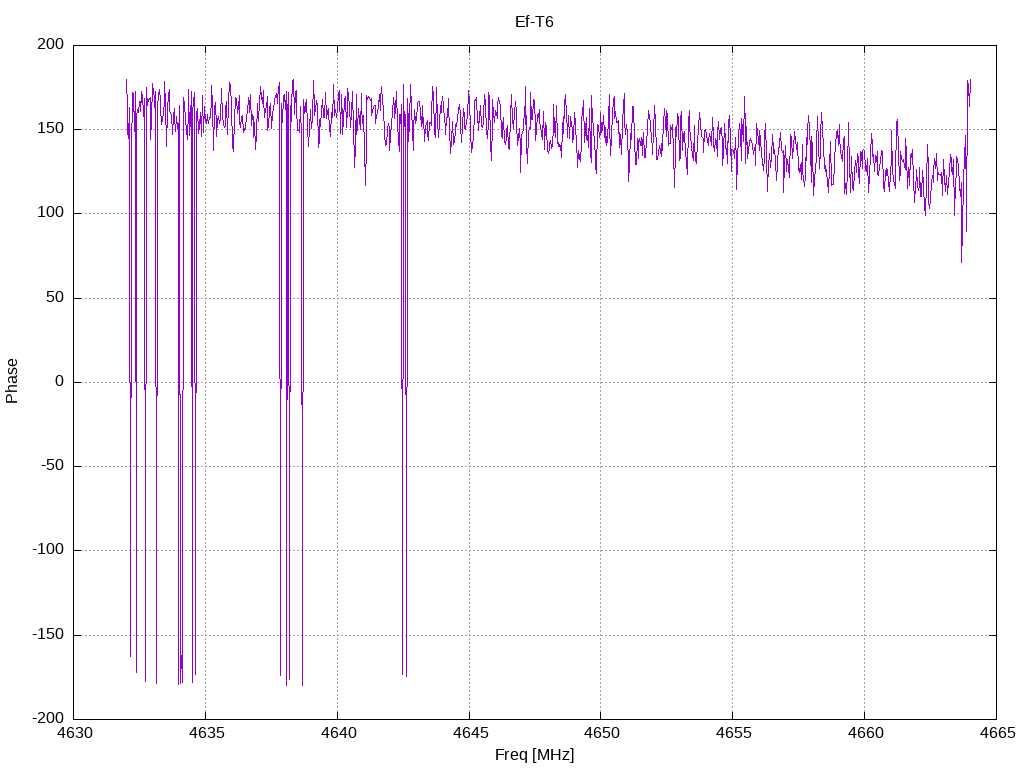
Task: Click the x-axis tick label 4645
Action: point(470,733)
